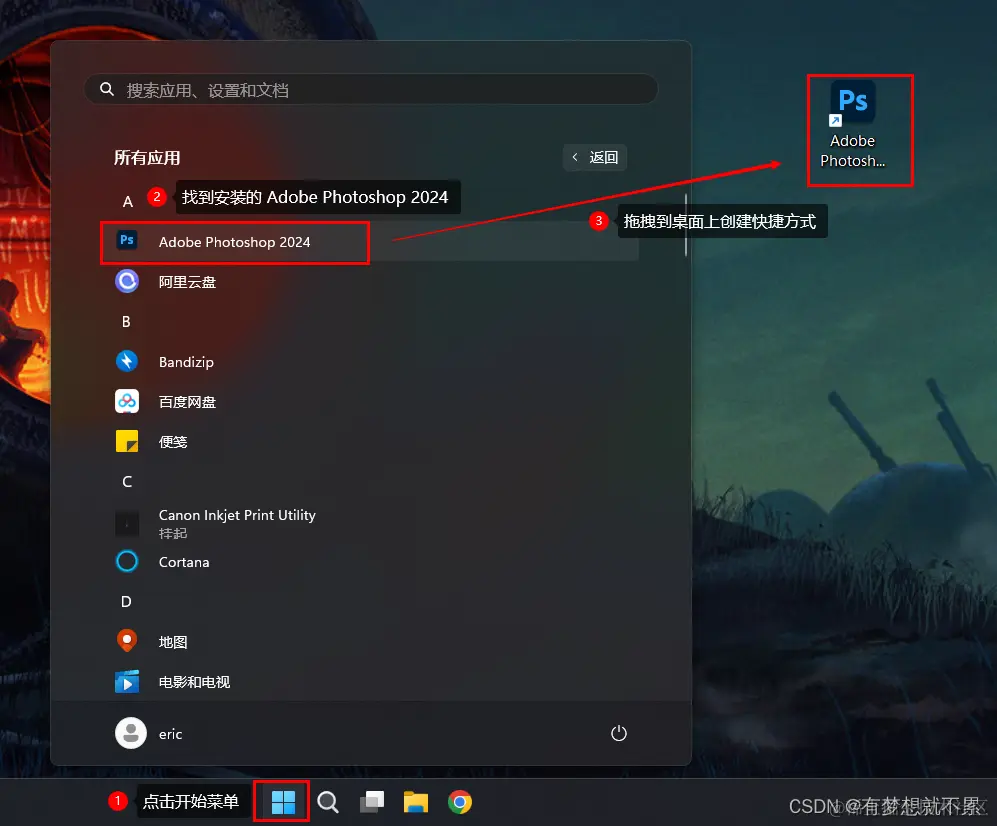Click the Canon Inkjet Print Utility icon
The image size is (997, 826).
point(127,523)
